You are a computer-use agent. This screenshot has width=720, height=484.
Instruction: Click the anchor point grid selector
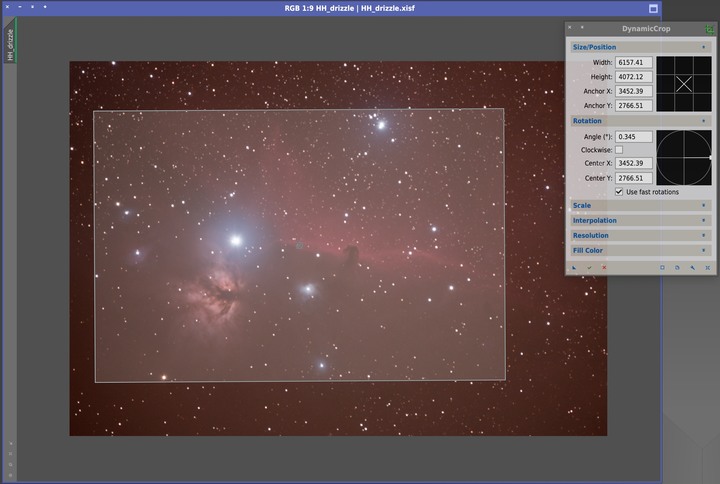(684, 84)
